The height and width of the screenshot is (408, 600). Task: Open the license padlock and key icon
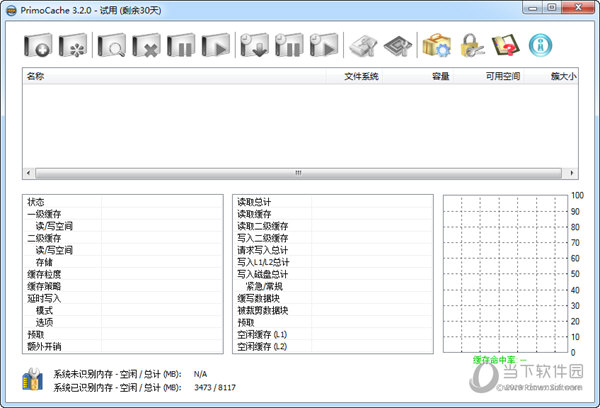pos(471,45)
